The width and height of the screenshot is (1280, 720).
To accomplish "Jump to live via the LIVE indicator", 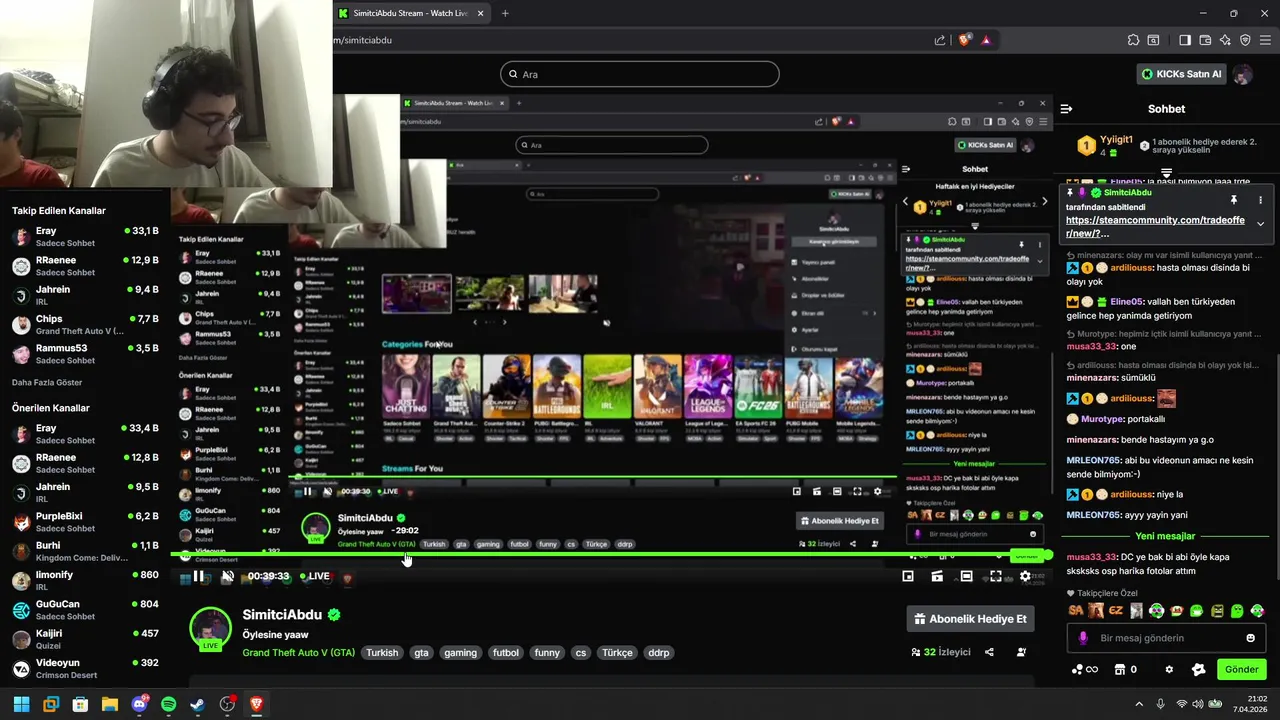I will click(314, 576).
